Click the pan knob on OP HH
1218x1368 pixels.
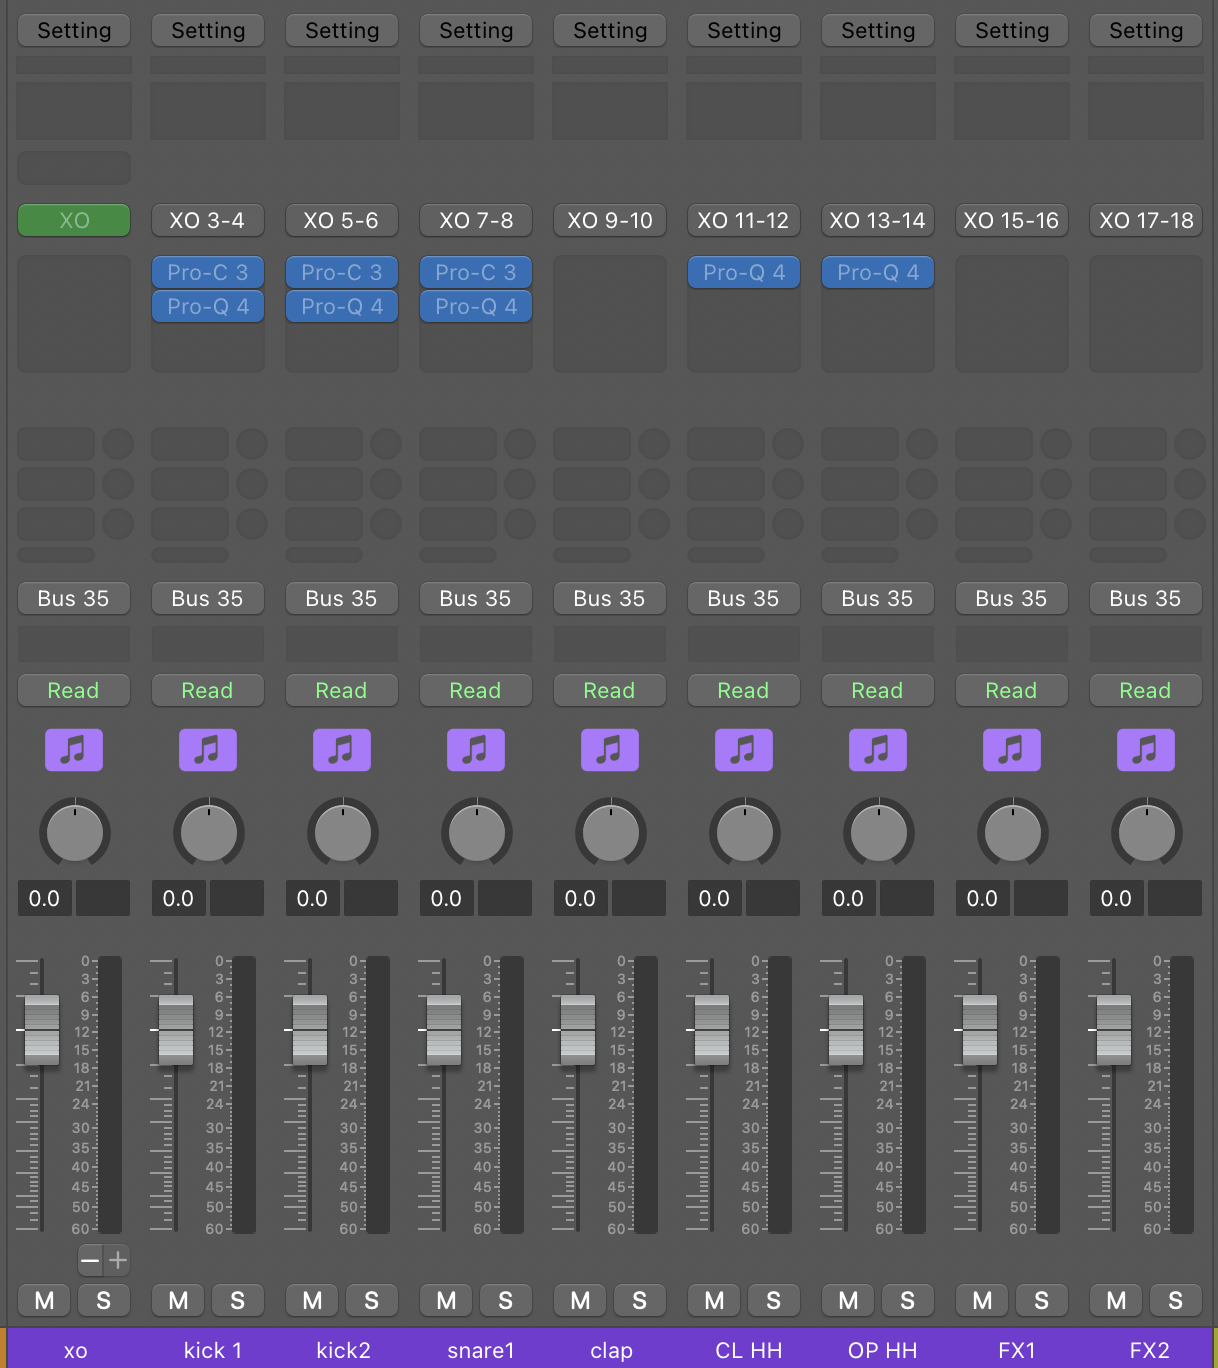(x=879, y=832)
